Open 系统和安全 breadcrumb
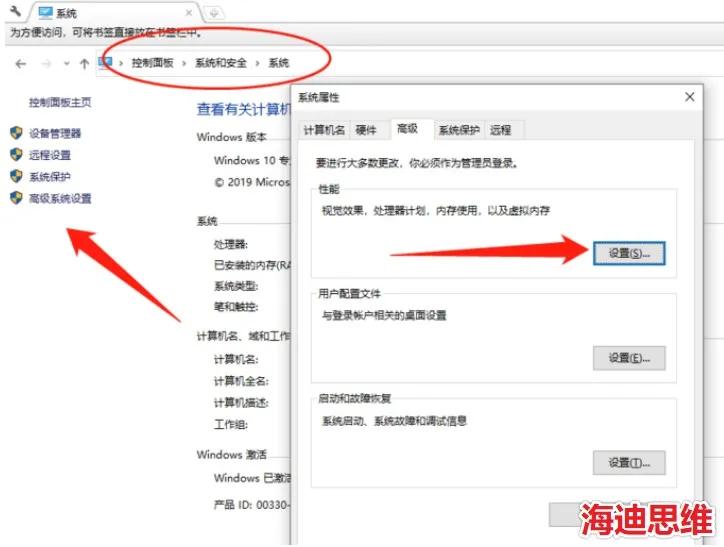Viewport: 724px width, 547px height. (221, 63)
